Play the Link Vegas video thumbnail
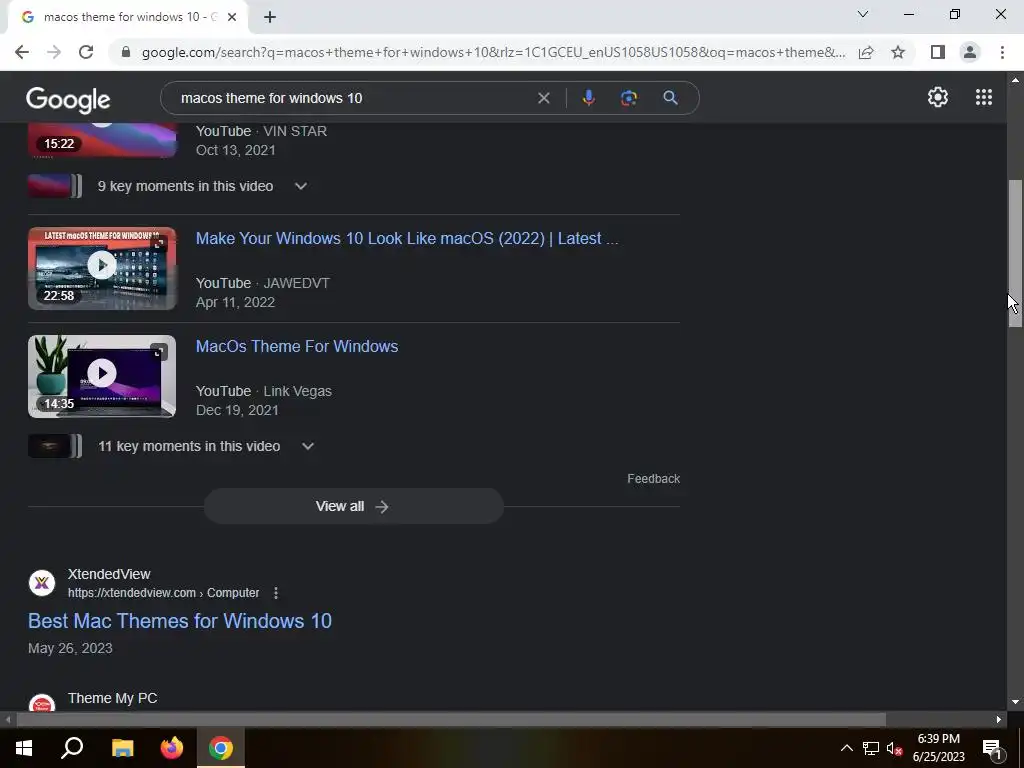Viewport: 1024px width, 768px height. pos(102,376)
